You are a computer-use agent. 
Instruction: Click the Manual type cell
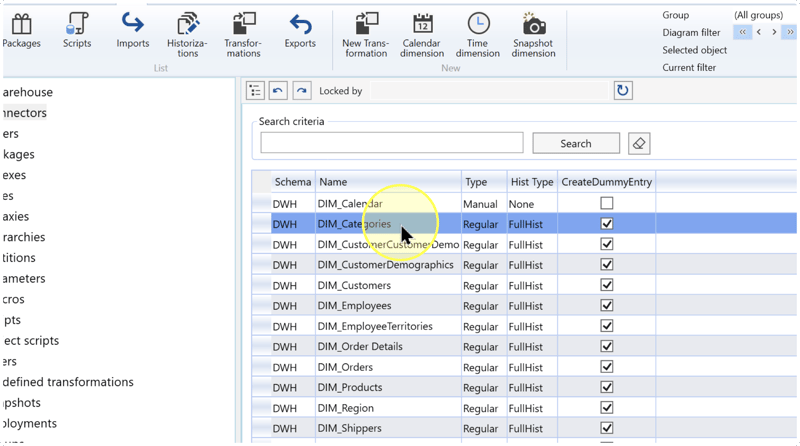click(x=484, y=204)
